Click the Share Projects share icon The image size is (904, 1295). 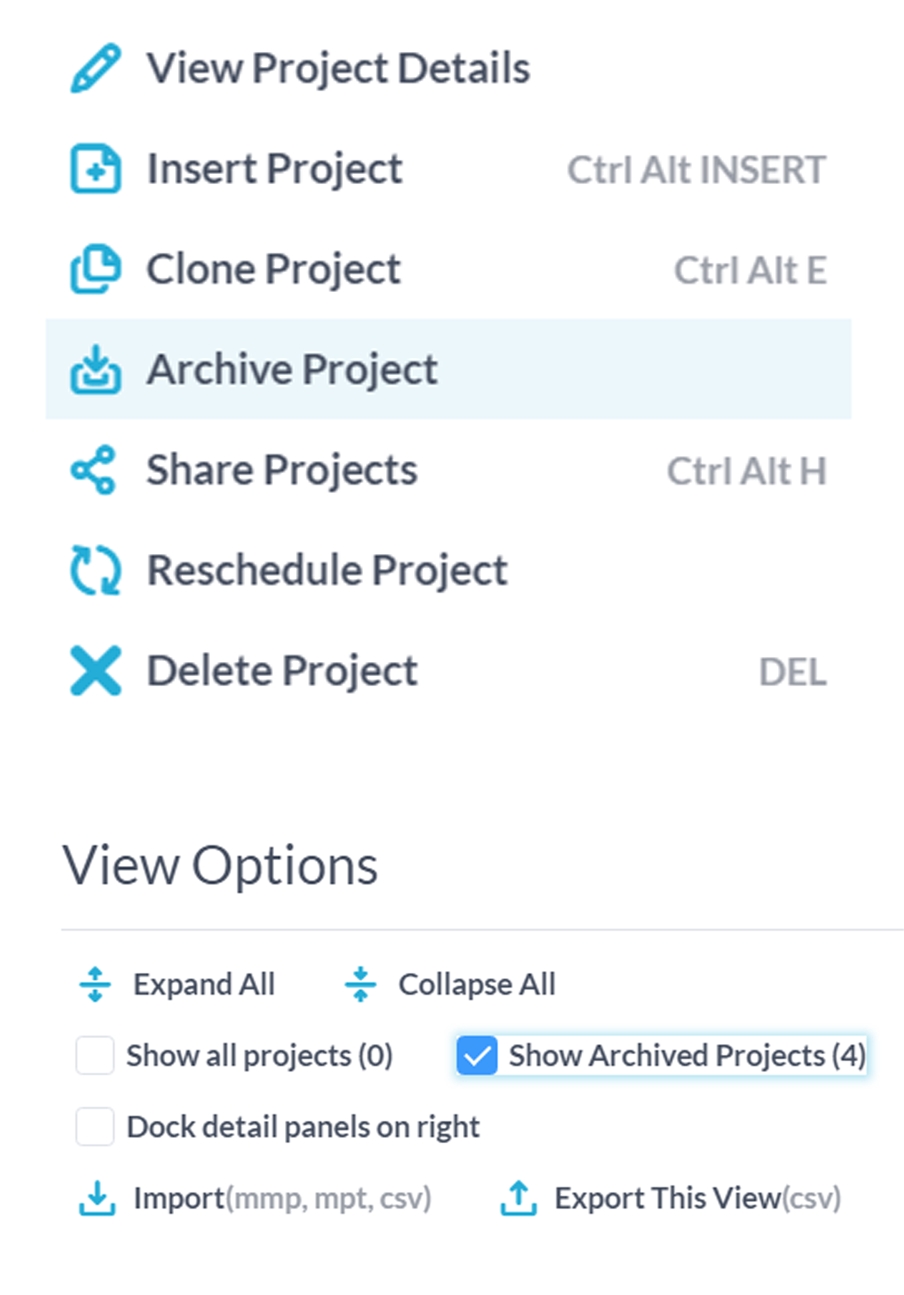94,470
